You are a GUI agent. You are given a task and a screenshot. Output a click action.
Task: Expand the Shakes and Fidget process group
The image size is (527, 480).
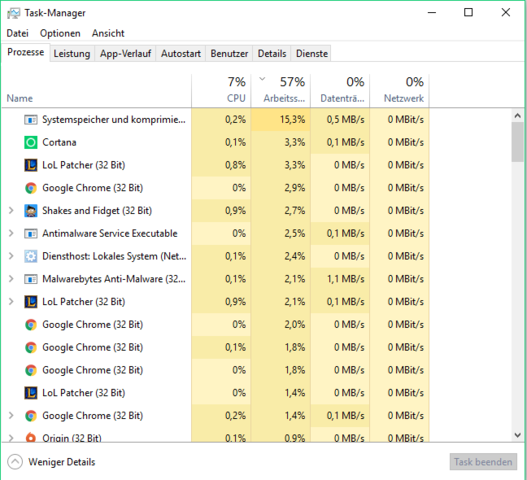pyautogui.click(x=11, y=211)
